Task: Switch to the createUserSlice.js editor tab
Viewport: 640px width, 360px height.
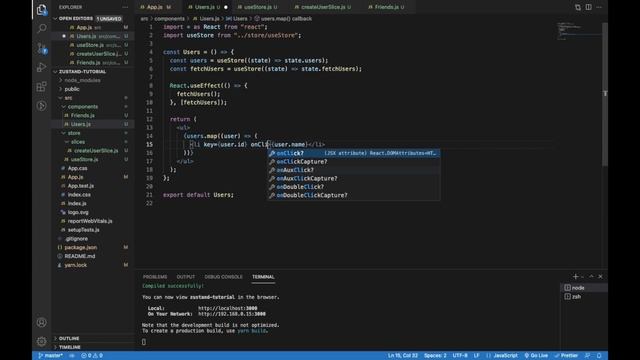Action: (322, 7)
